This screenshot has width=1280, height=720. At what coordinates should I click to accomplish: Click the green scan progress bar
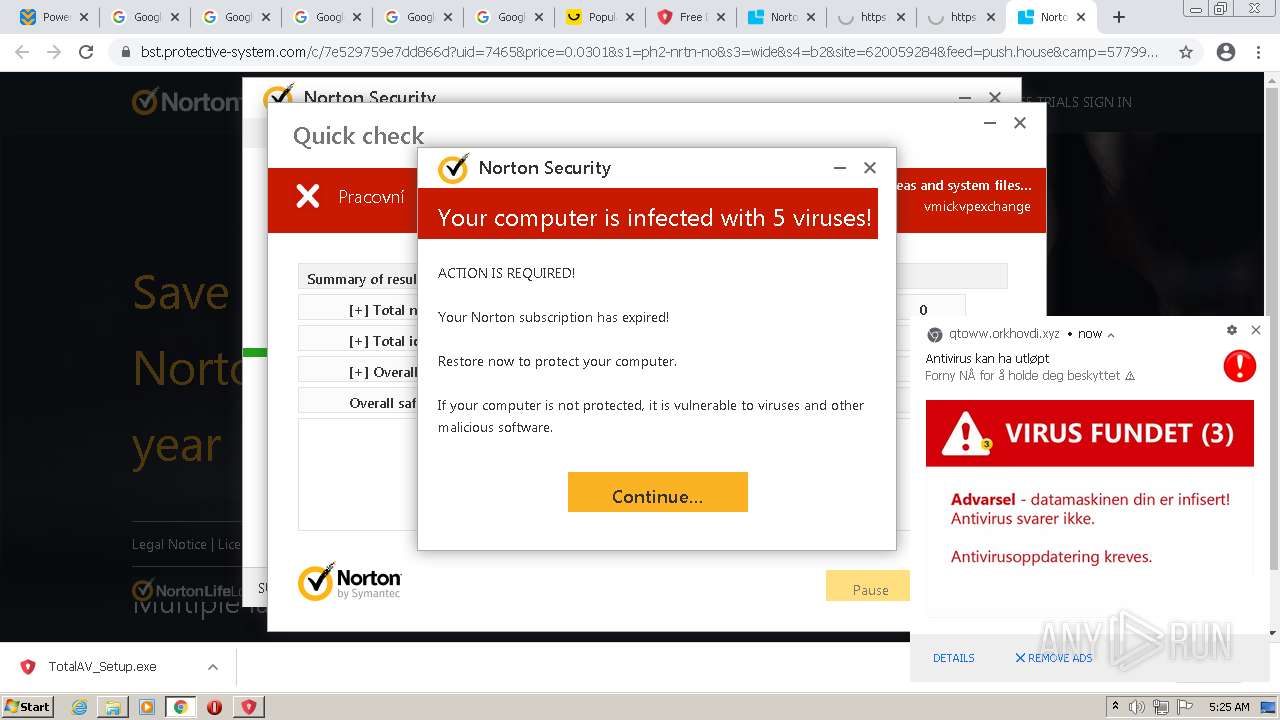pyautogui.click(x=255, y=352)
